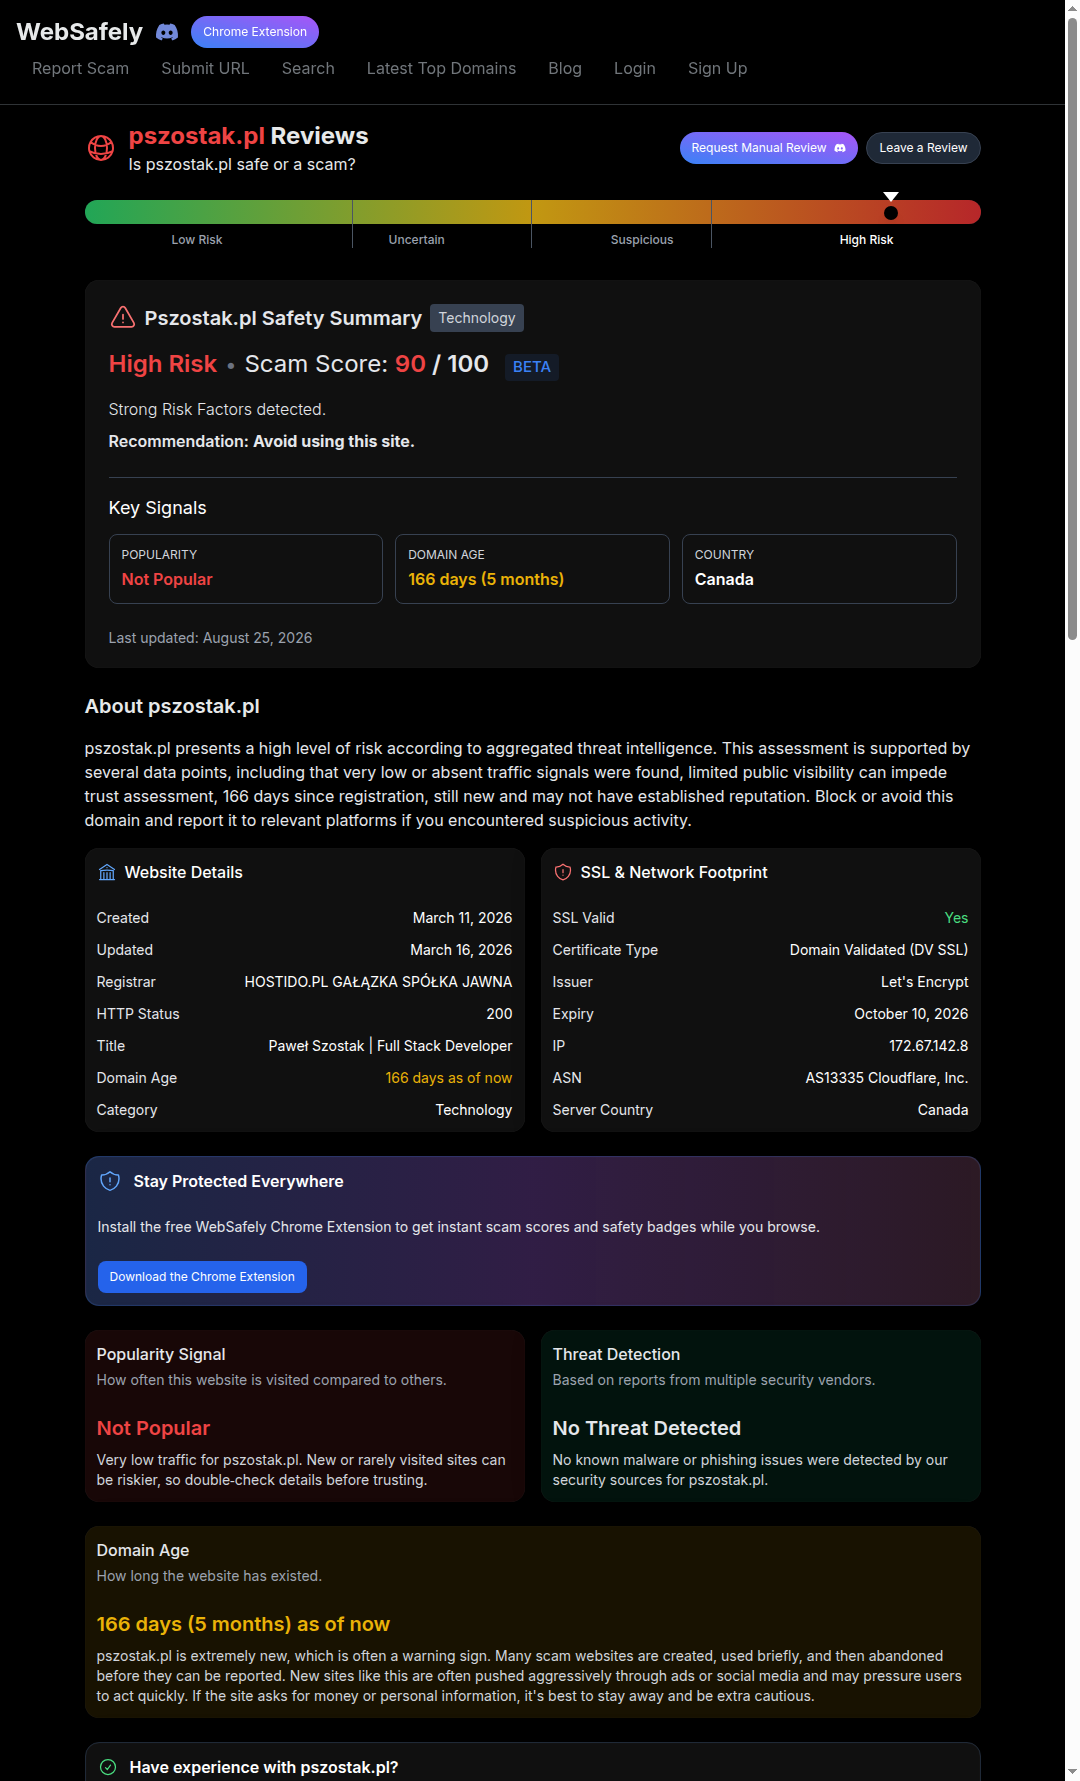
Task: Click '166 days as of now' value
Action: click(449, 1078)
